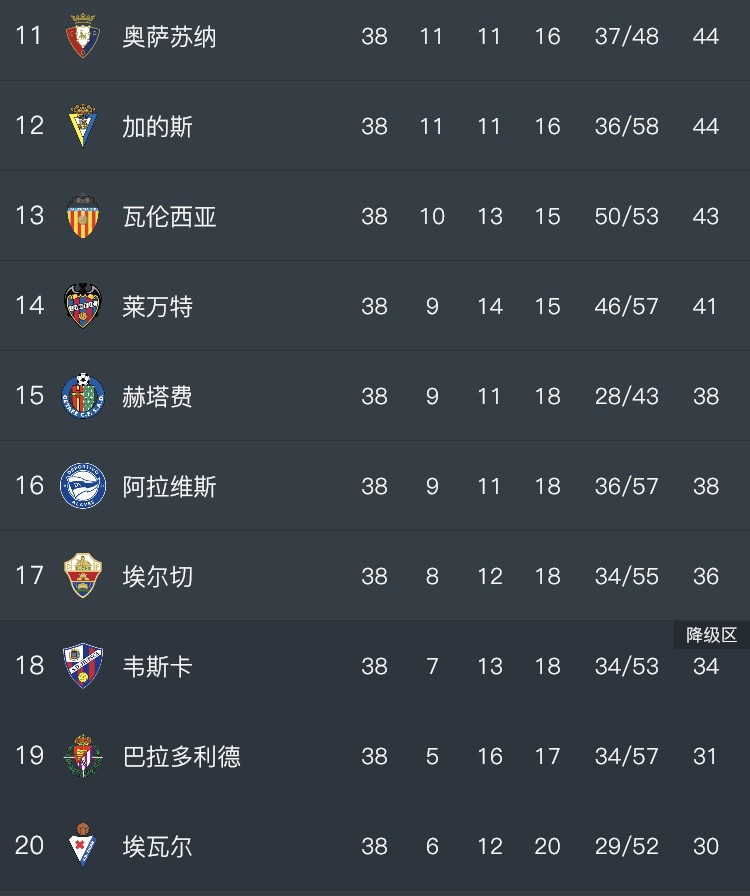Tap the Valencia bat crest icon
Screen dimensions: 750x896
click(x=83, y=216)
